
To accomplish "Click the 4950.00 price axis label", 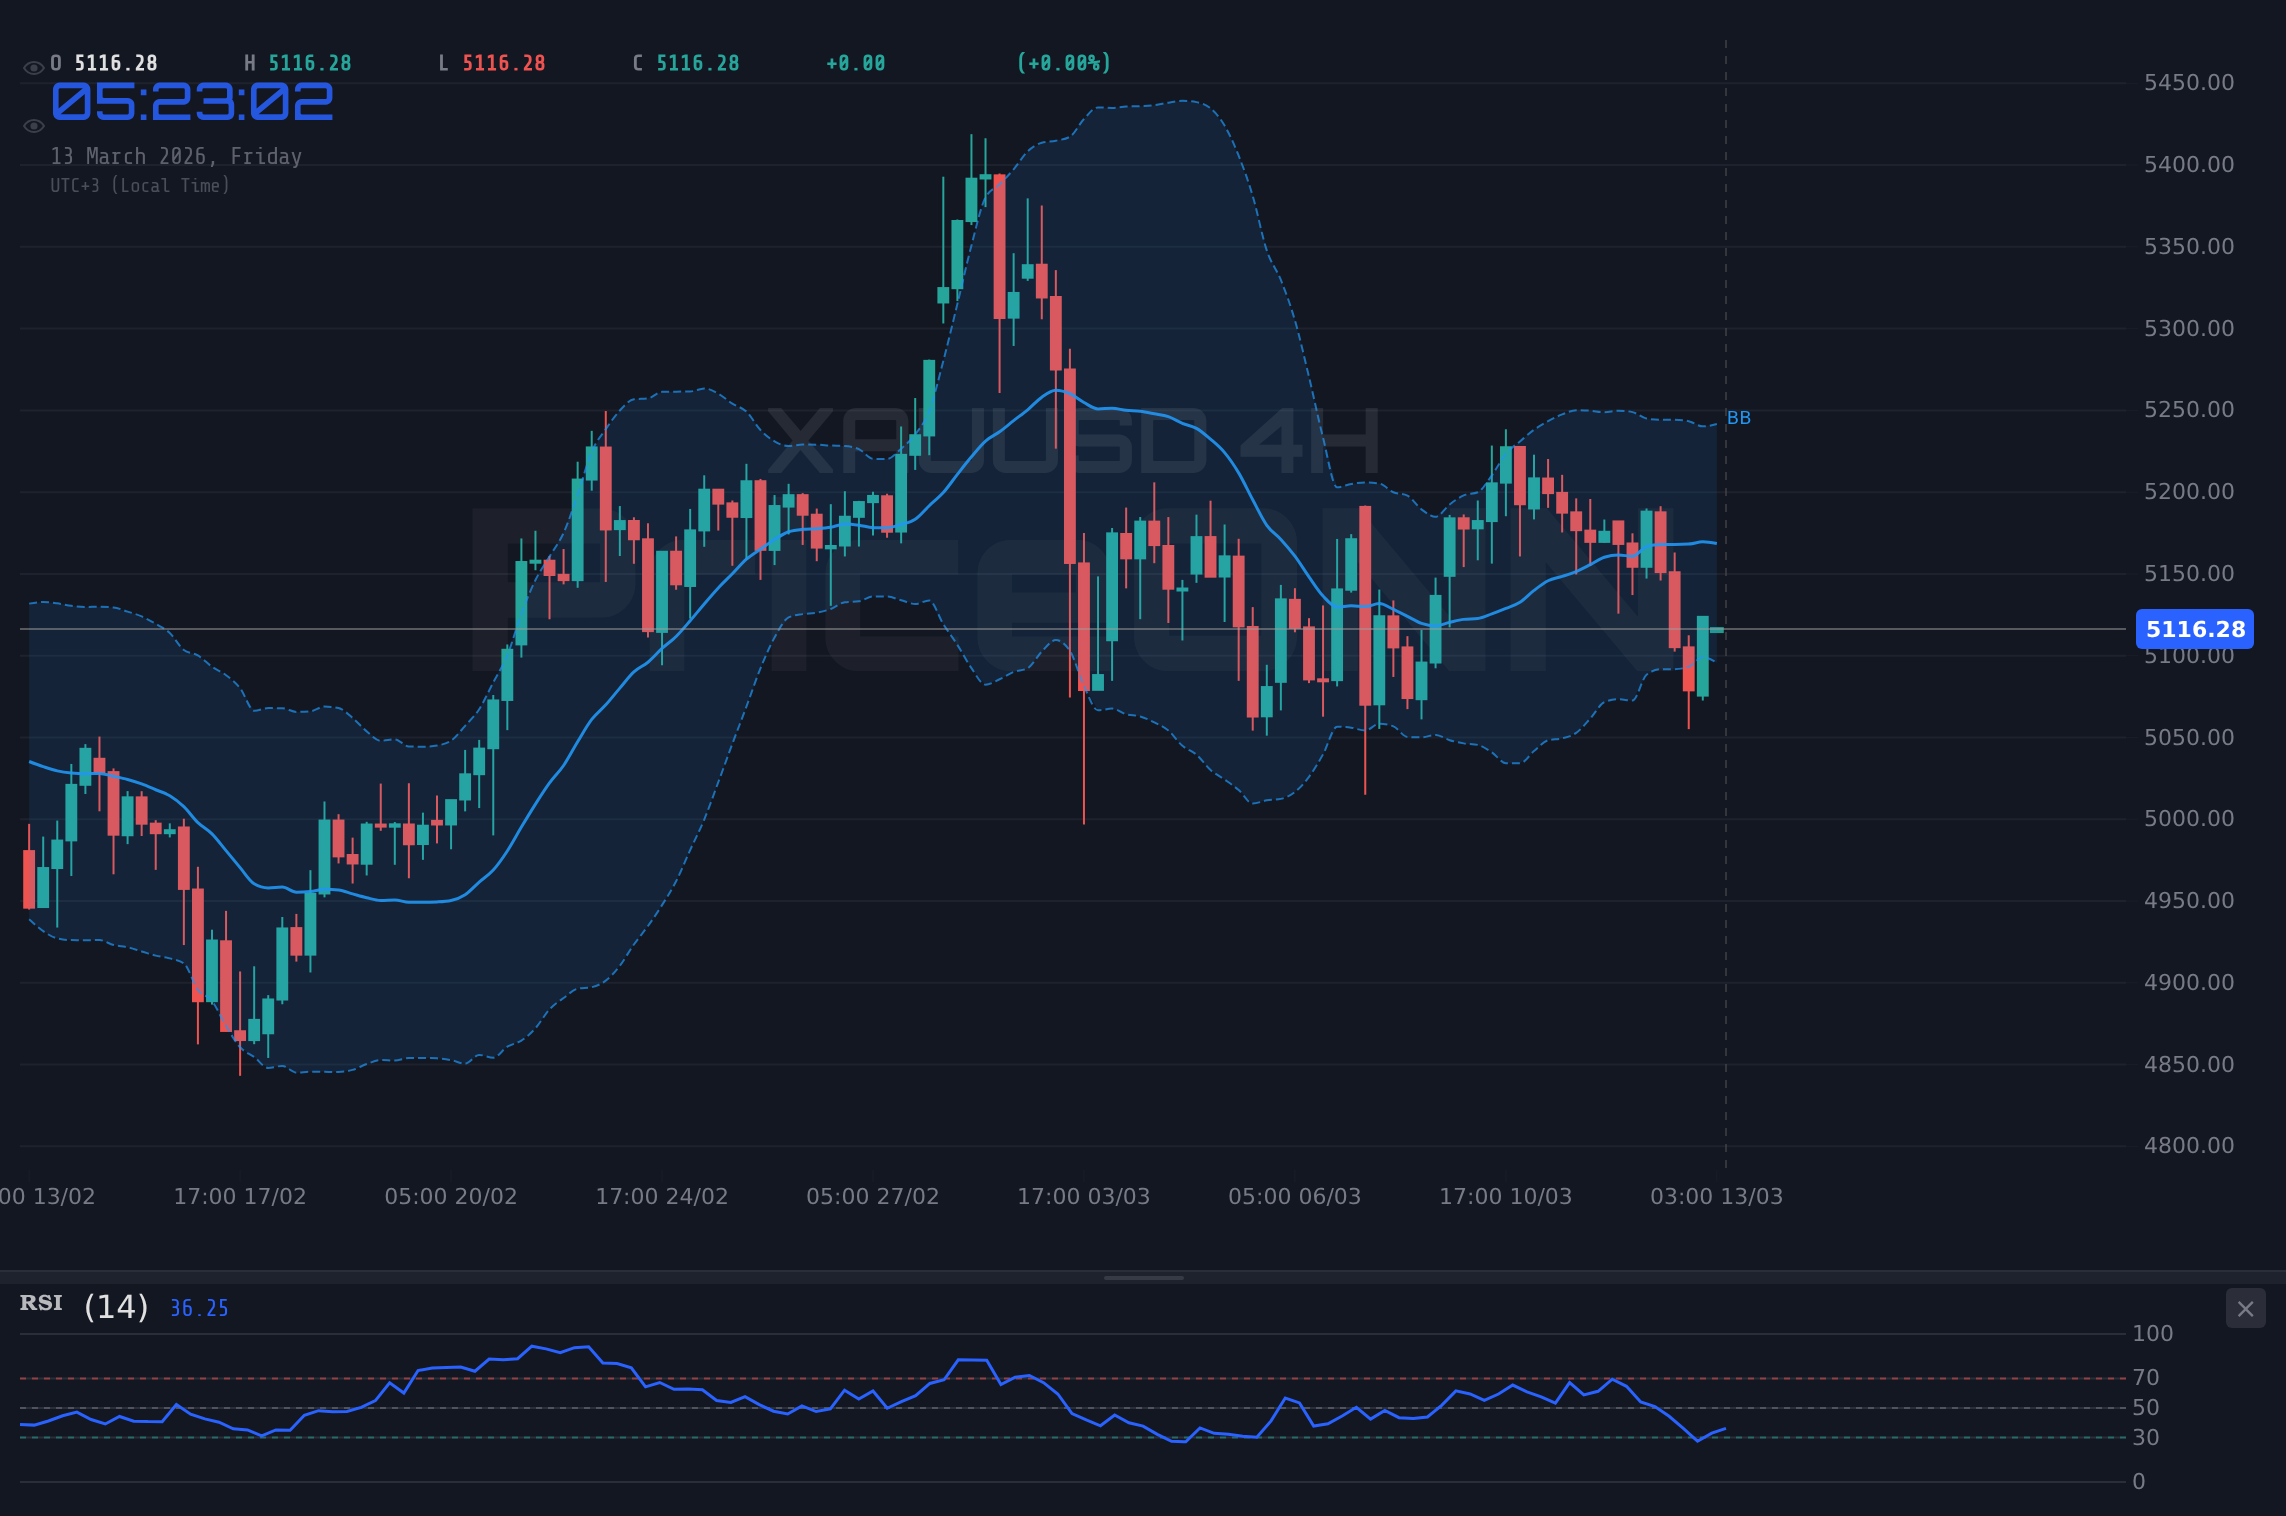I will pyautogui.click(x=2189, y=900).
